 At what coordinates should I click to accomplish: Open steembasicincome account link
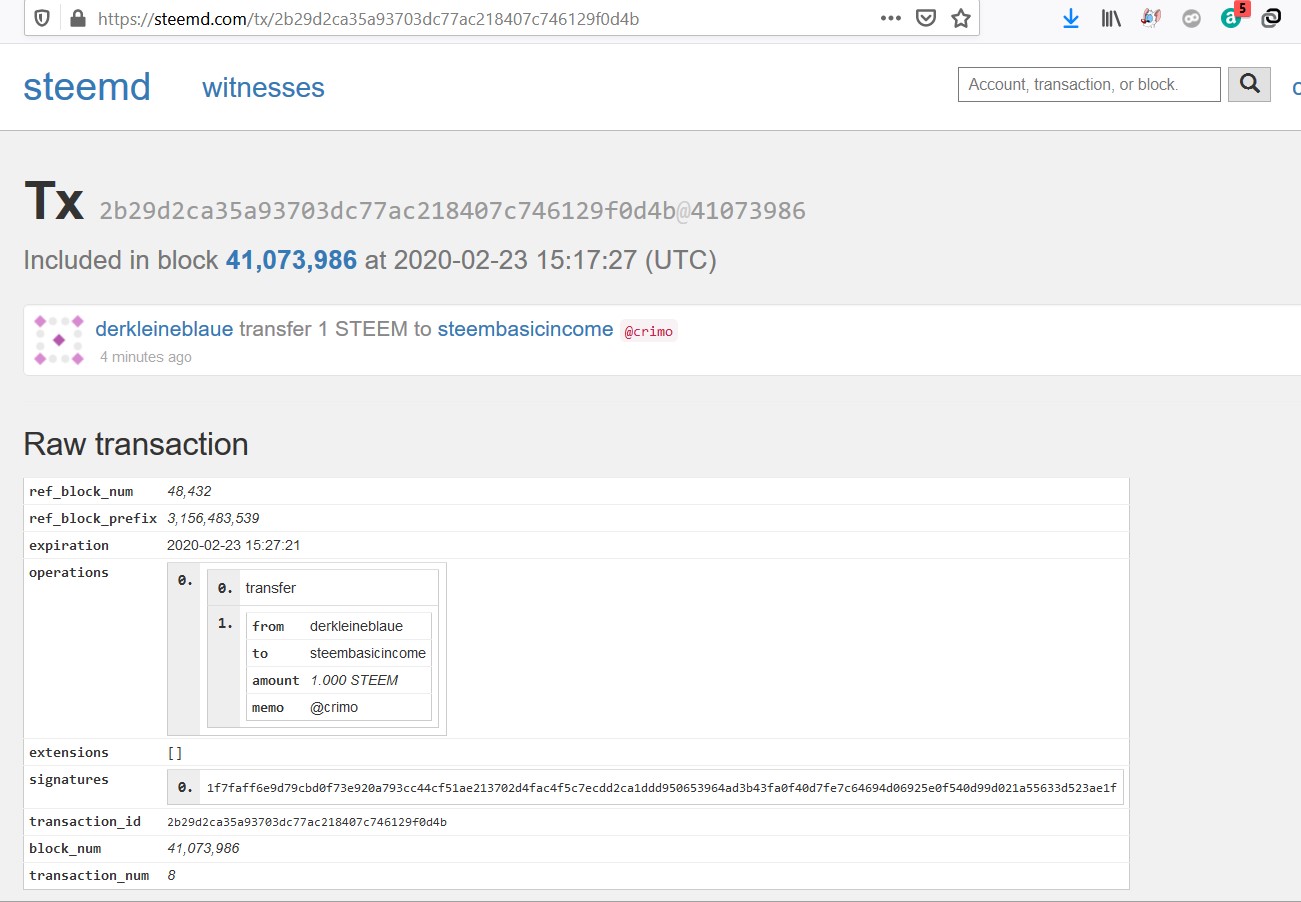click(525, 329)
